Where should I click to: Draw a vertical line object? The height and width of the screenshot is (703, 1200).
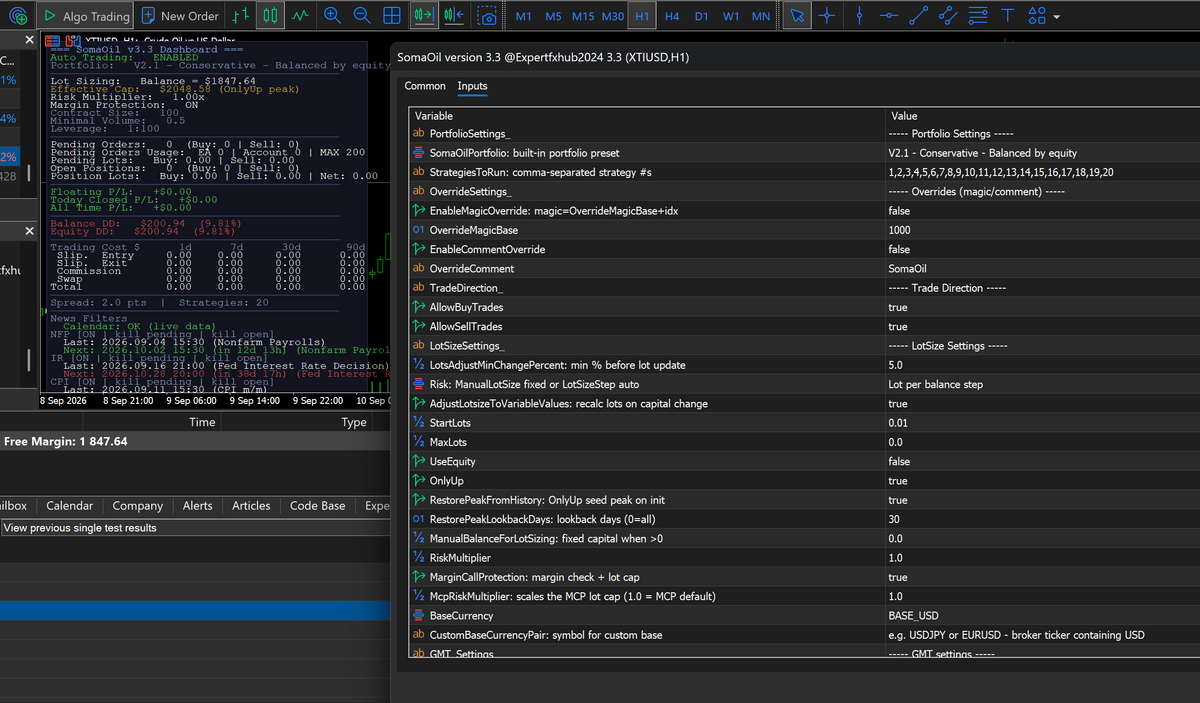(x=859, y=16)
